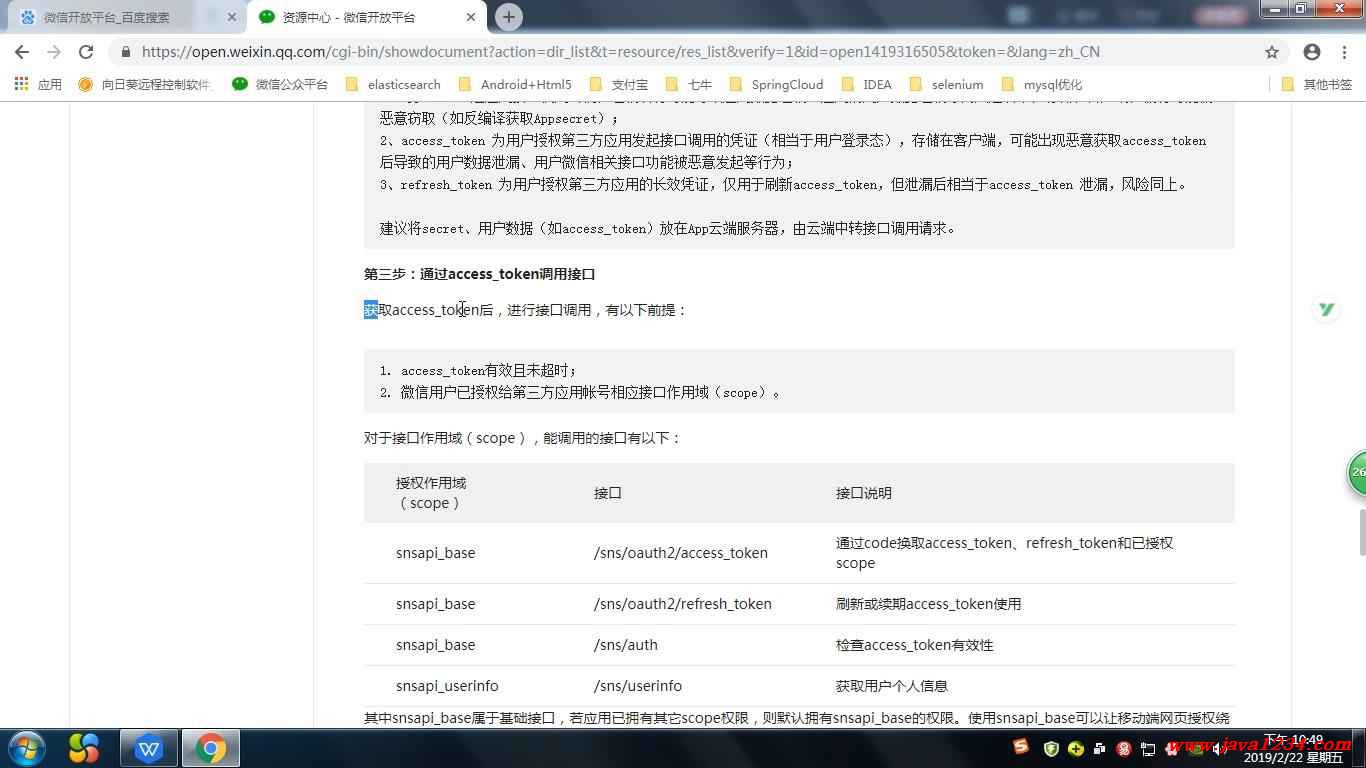
Task: Click snsapi_userinfo scope cell
Action: (x=447, y=686)
